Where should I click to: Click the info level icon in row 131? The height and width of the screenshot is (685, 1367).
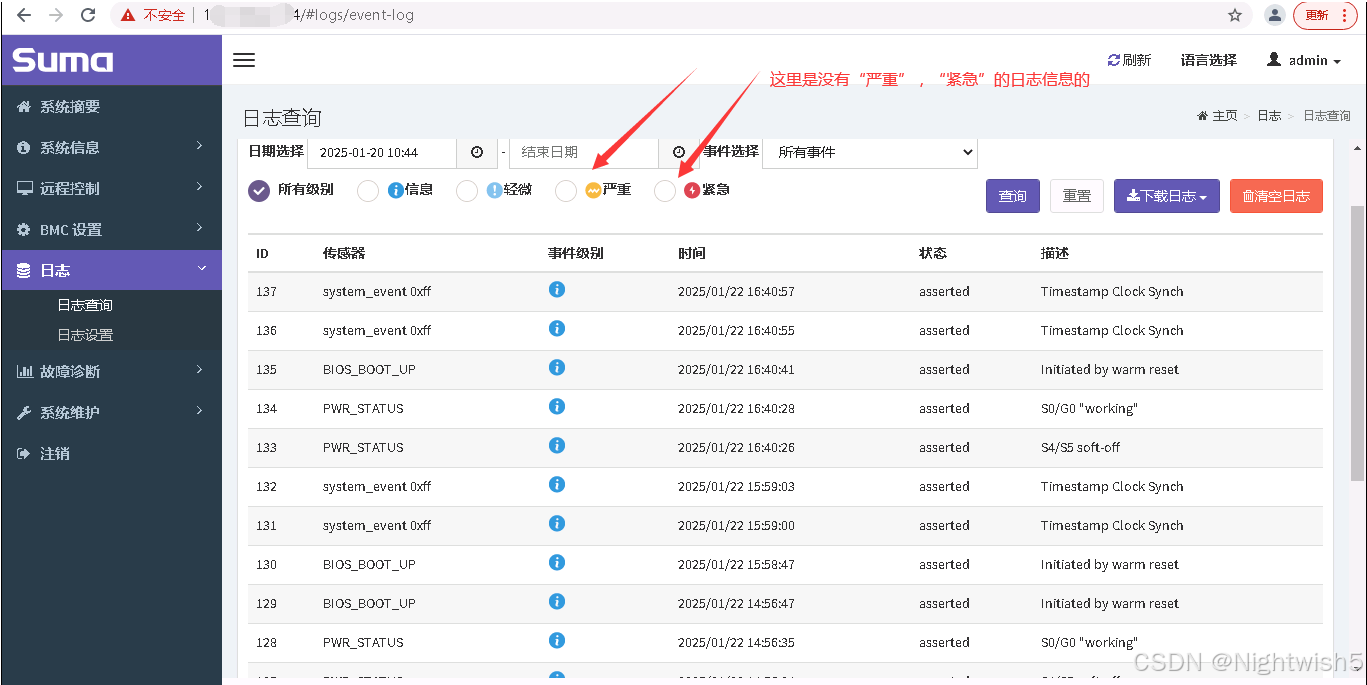point(557,524)
